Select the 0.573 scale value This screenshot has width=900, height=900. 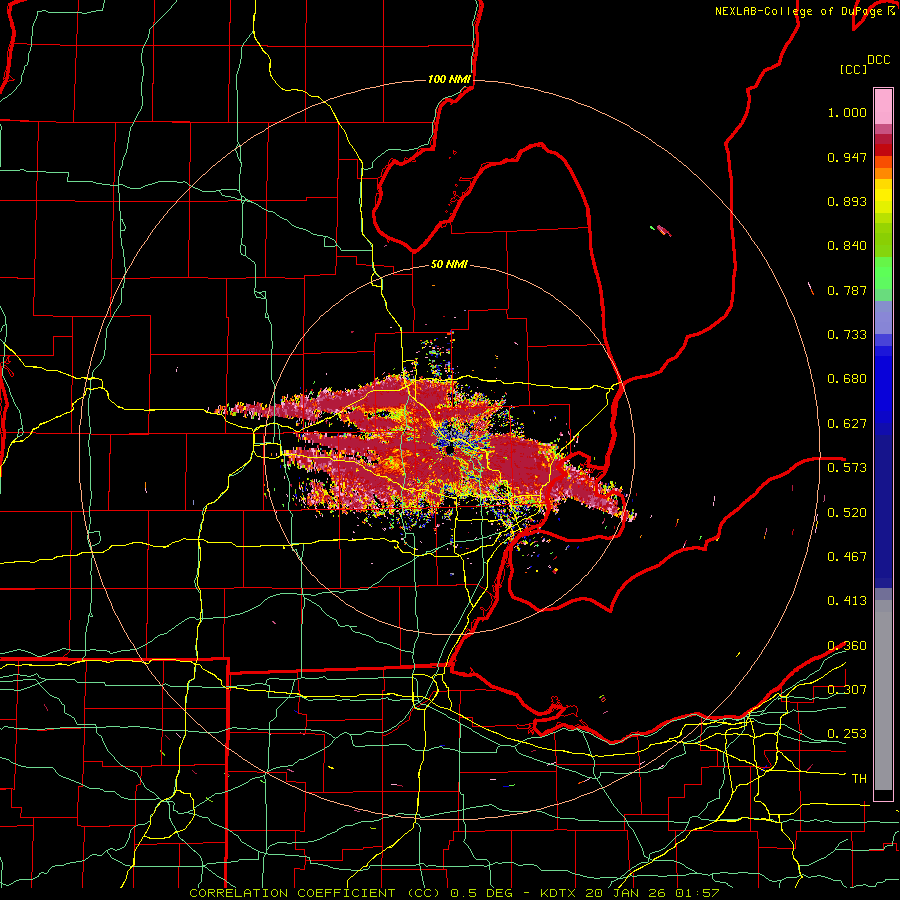(847, 468)
